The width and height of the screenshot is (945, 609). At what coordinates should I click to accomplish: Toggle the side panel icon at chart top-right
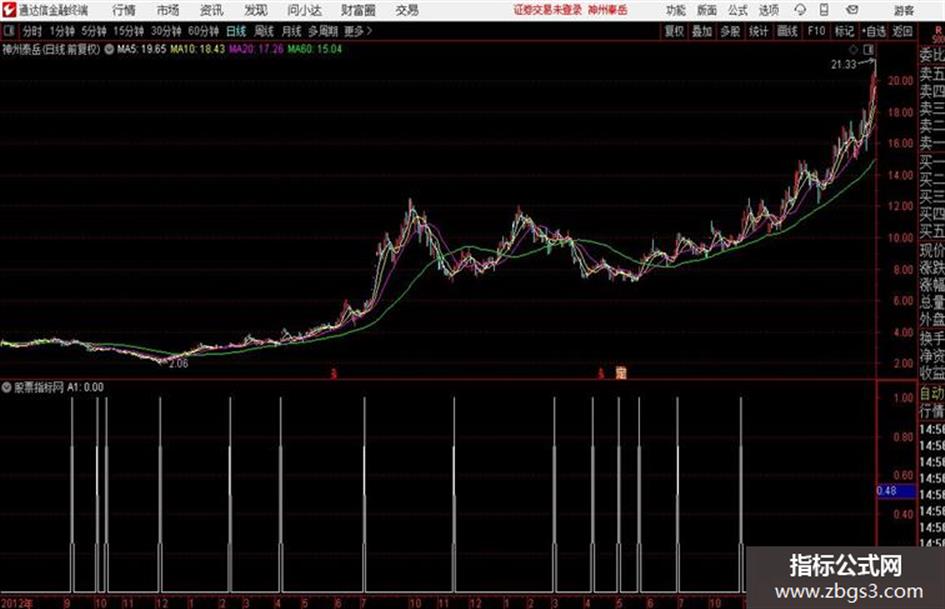pos(868,50)
